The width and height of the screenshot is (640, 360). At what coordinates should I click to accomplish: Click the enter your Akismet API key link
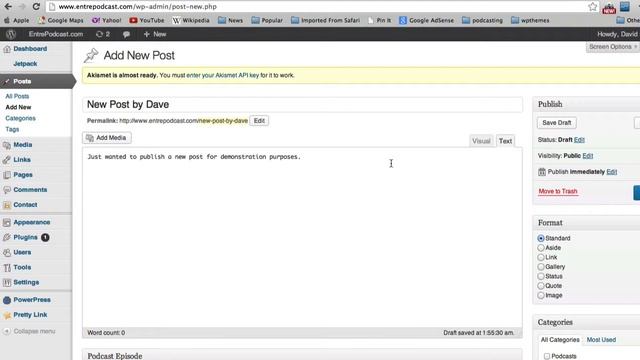pos(222,76)
